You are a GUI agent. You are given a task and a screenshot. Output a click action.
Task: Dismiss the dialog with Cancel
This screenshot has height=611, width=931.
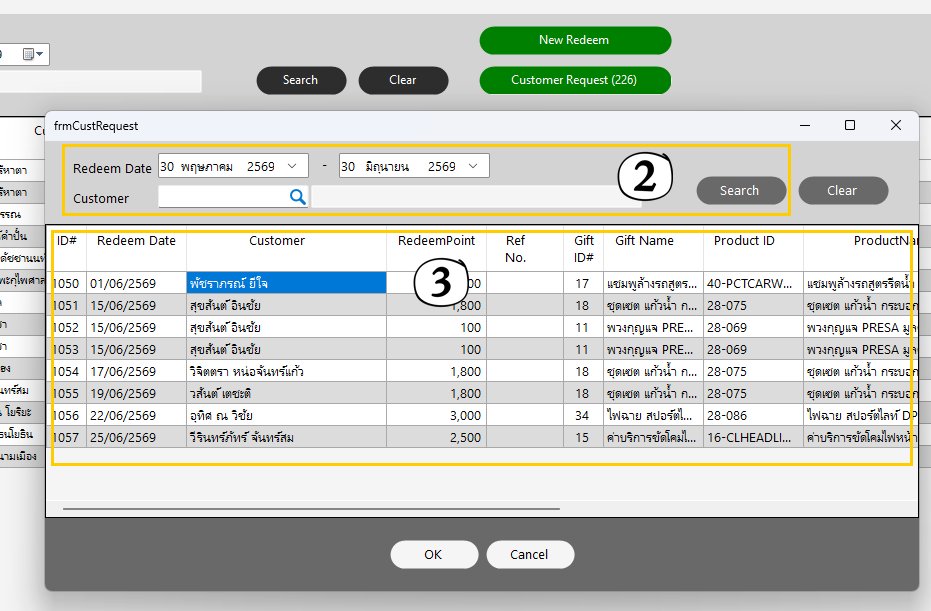click(530, 554)
